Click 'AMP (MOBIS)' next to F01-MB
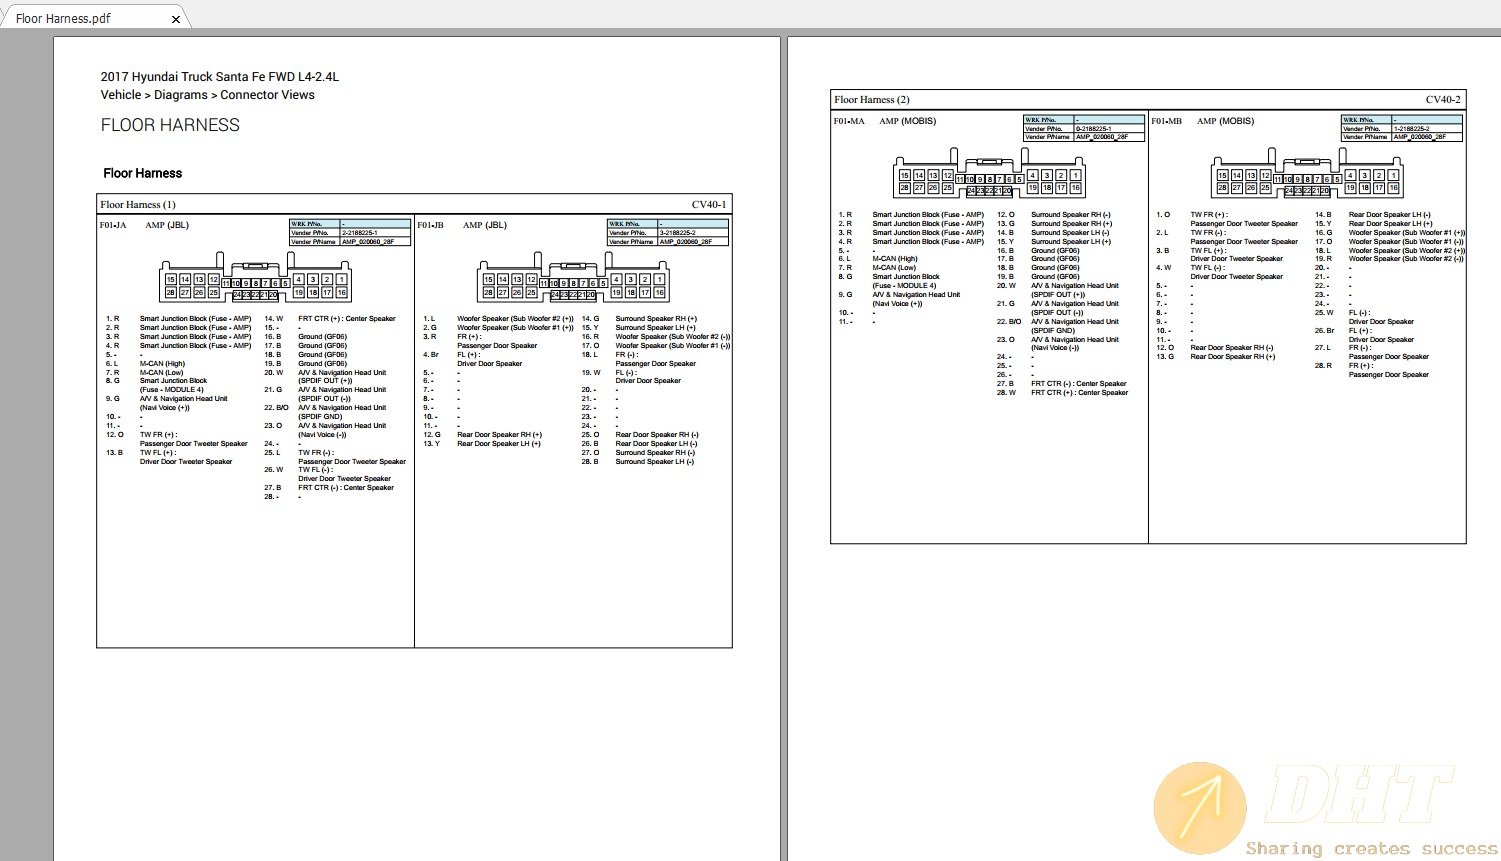The image size is (1501, 861). (x=1226, y=121)
